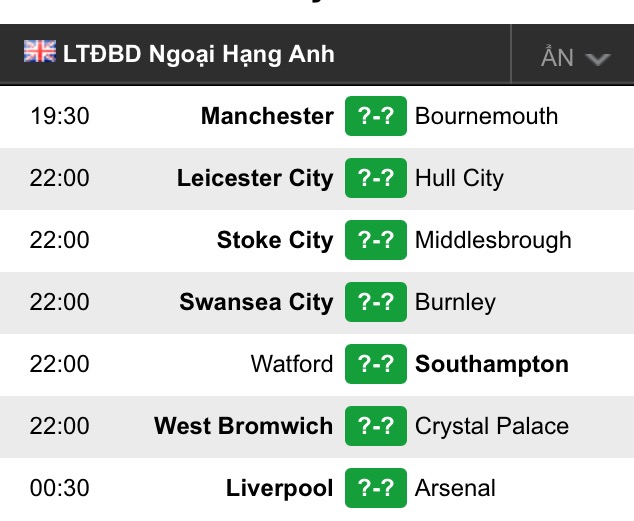Open the Bournemouth team link
The width and height of the screenshot is (634, 521).
(486, 116)
